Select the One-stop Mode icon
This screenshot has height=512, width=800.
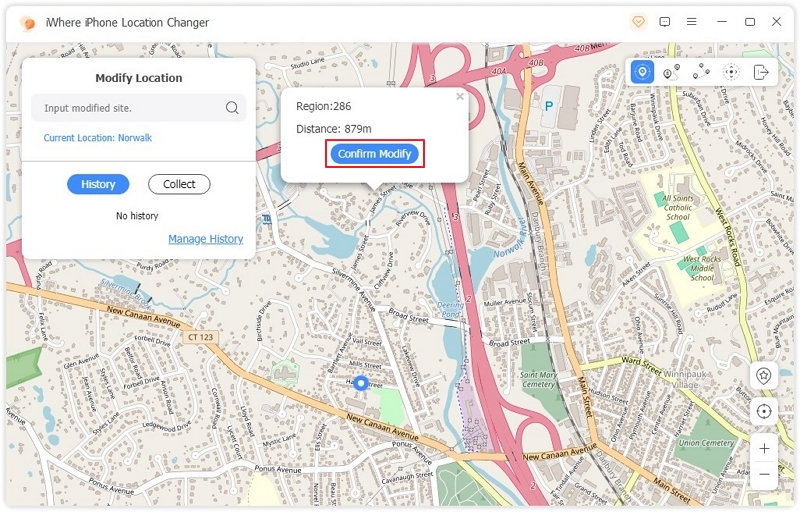(x=671, y=72)
